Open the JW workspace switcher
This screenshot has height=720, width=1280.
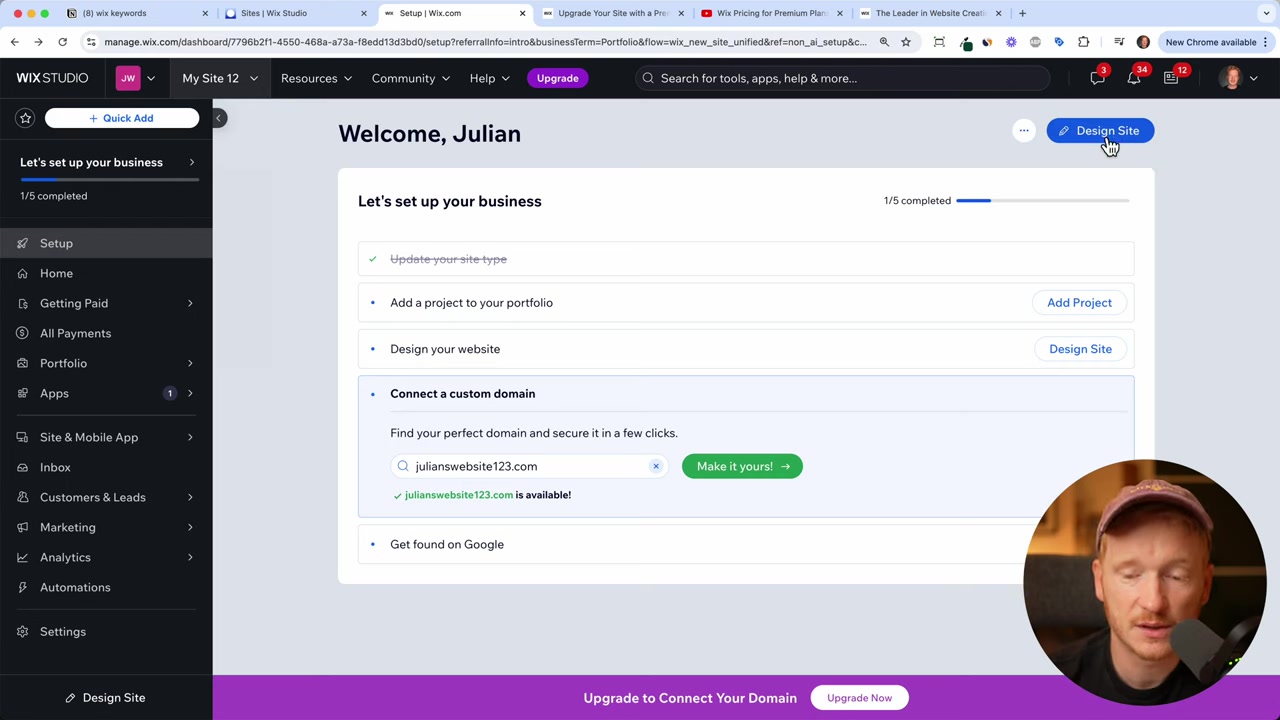[136, 78]
